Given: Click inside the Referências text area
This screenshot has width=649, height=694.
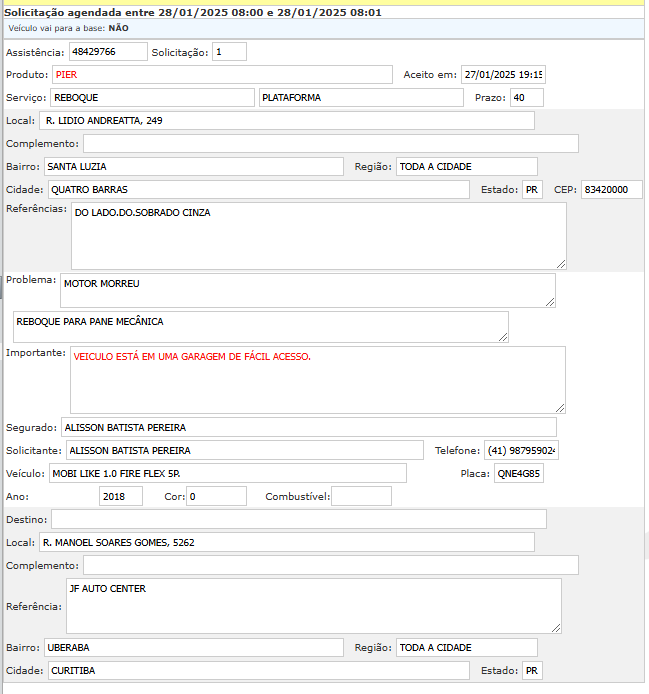Looking at the screenshot, I should click(x=318, y=236).
